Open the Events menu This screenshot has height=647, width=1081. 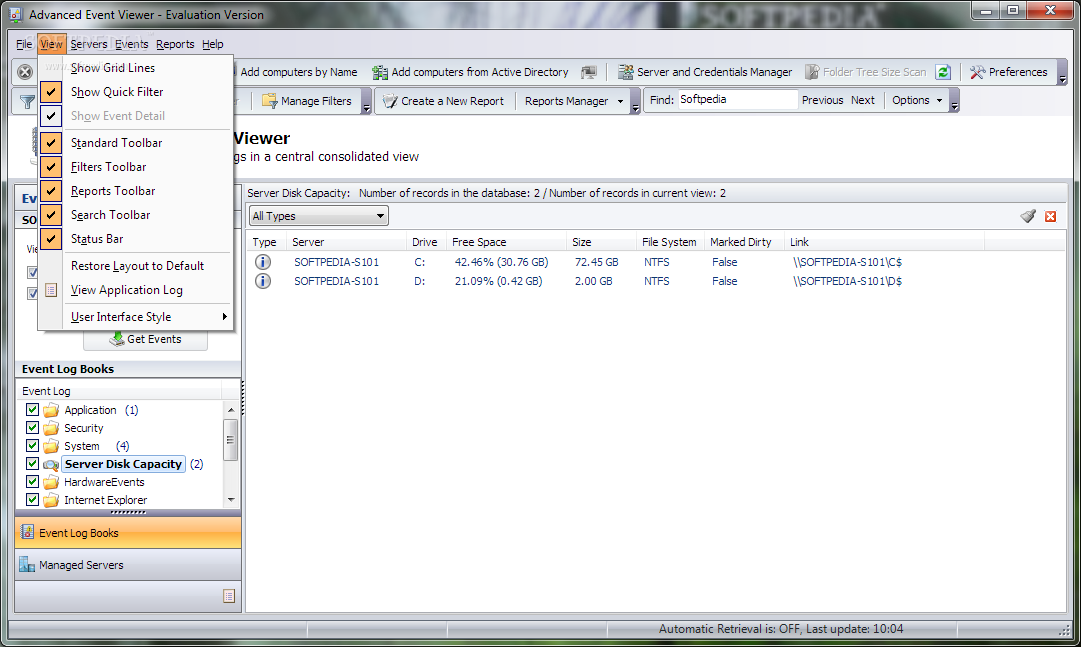click(132, 44)
